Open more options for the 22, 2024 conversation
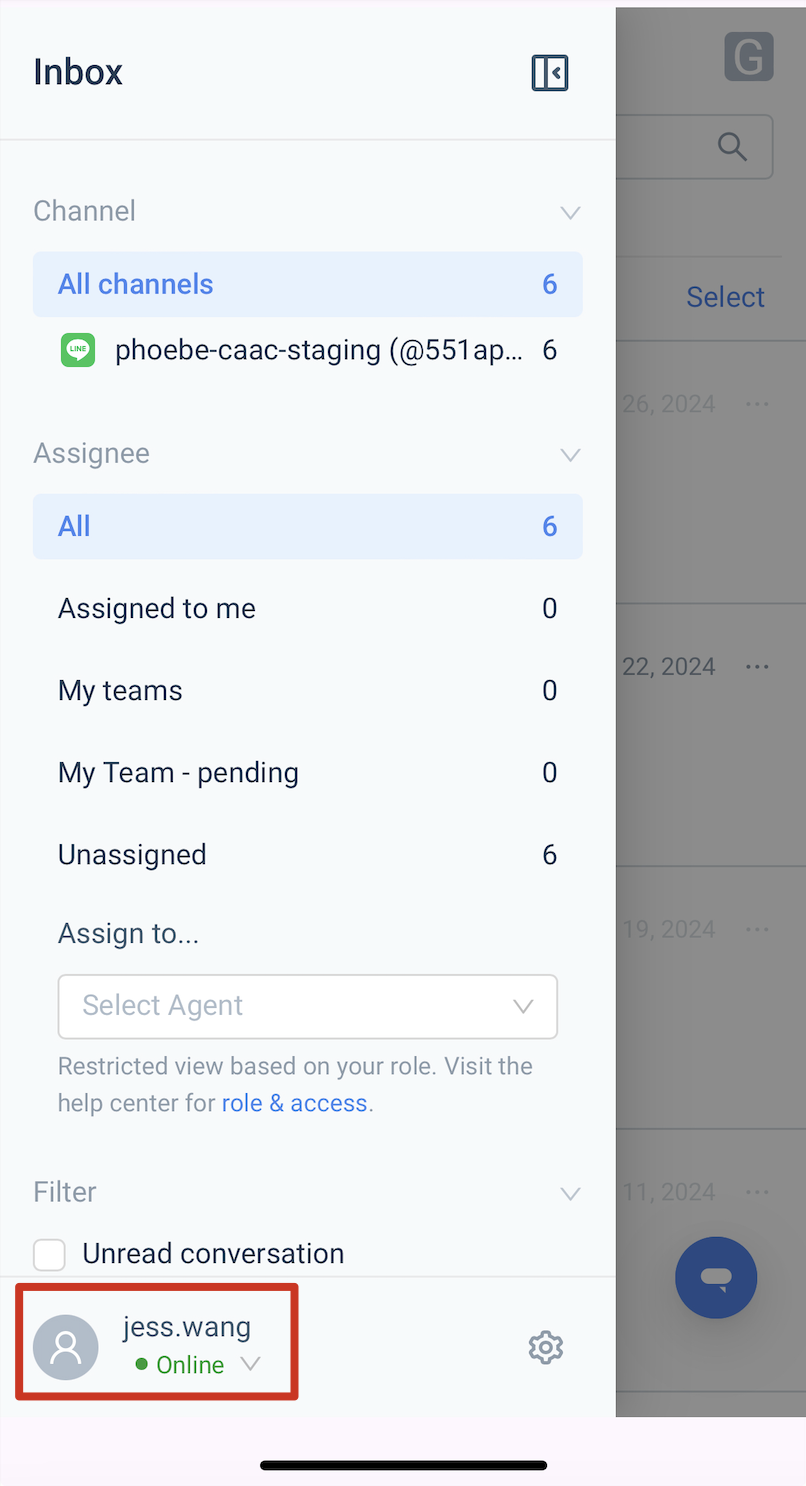Image resolution: width=806 pixels, height=1486 pixels. click(757, 666)
